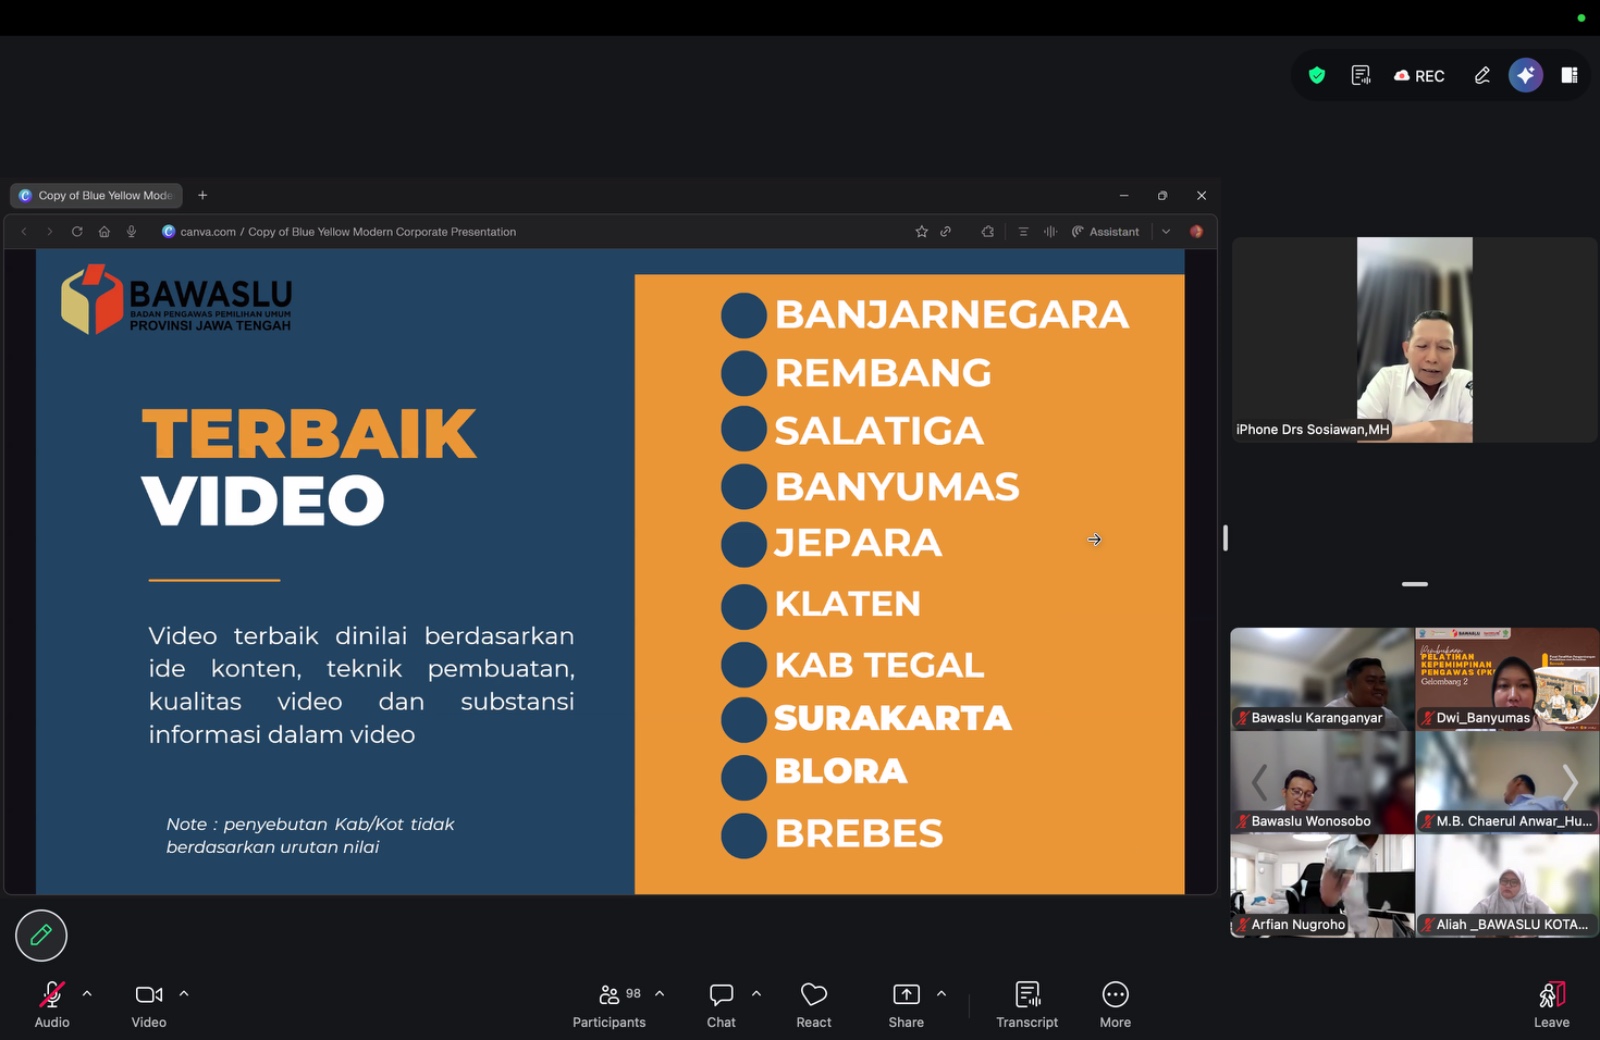Screen dimensions: 1600x1040
Task: Open the meeting notes icon in the top bar
Action: [x=1361, y=75]
